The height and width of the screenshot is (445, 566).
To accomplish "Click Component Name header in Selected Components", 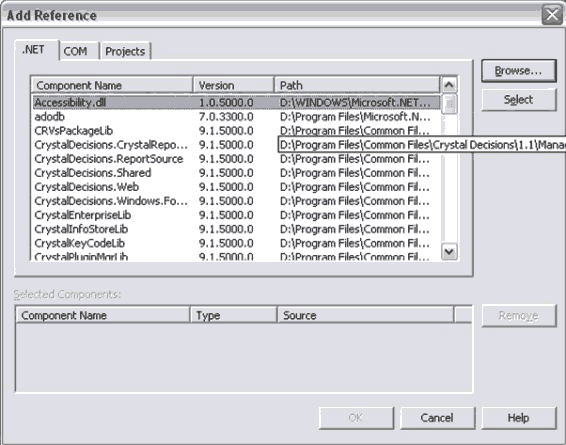I will coord(103,315).
